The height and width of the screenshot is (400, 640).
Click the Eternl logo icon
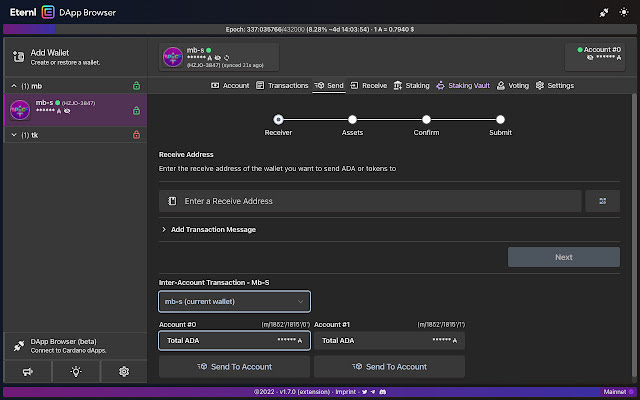pos(48,12)
